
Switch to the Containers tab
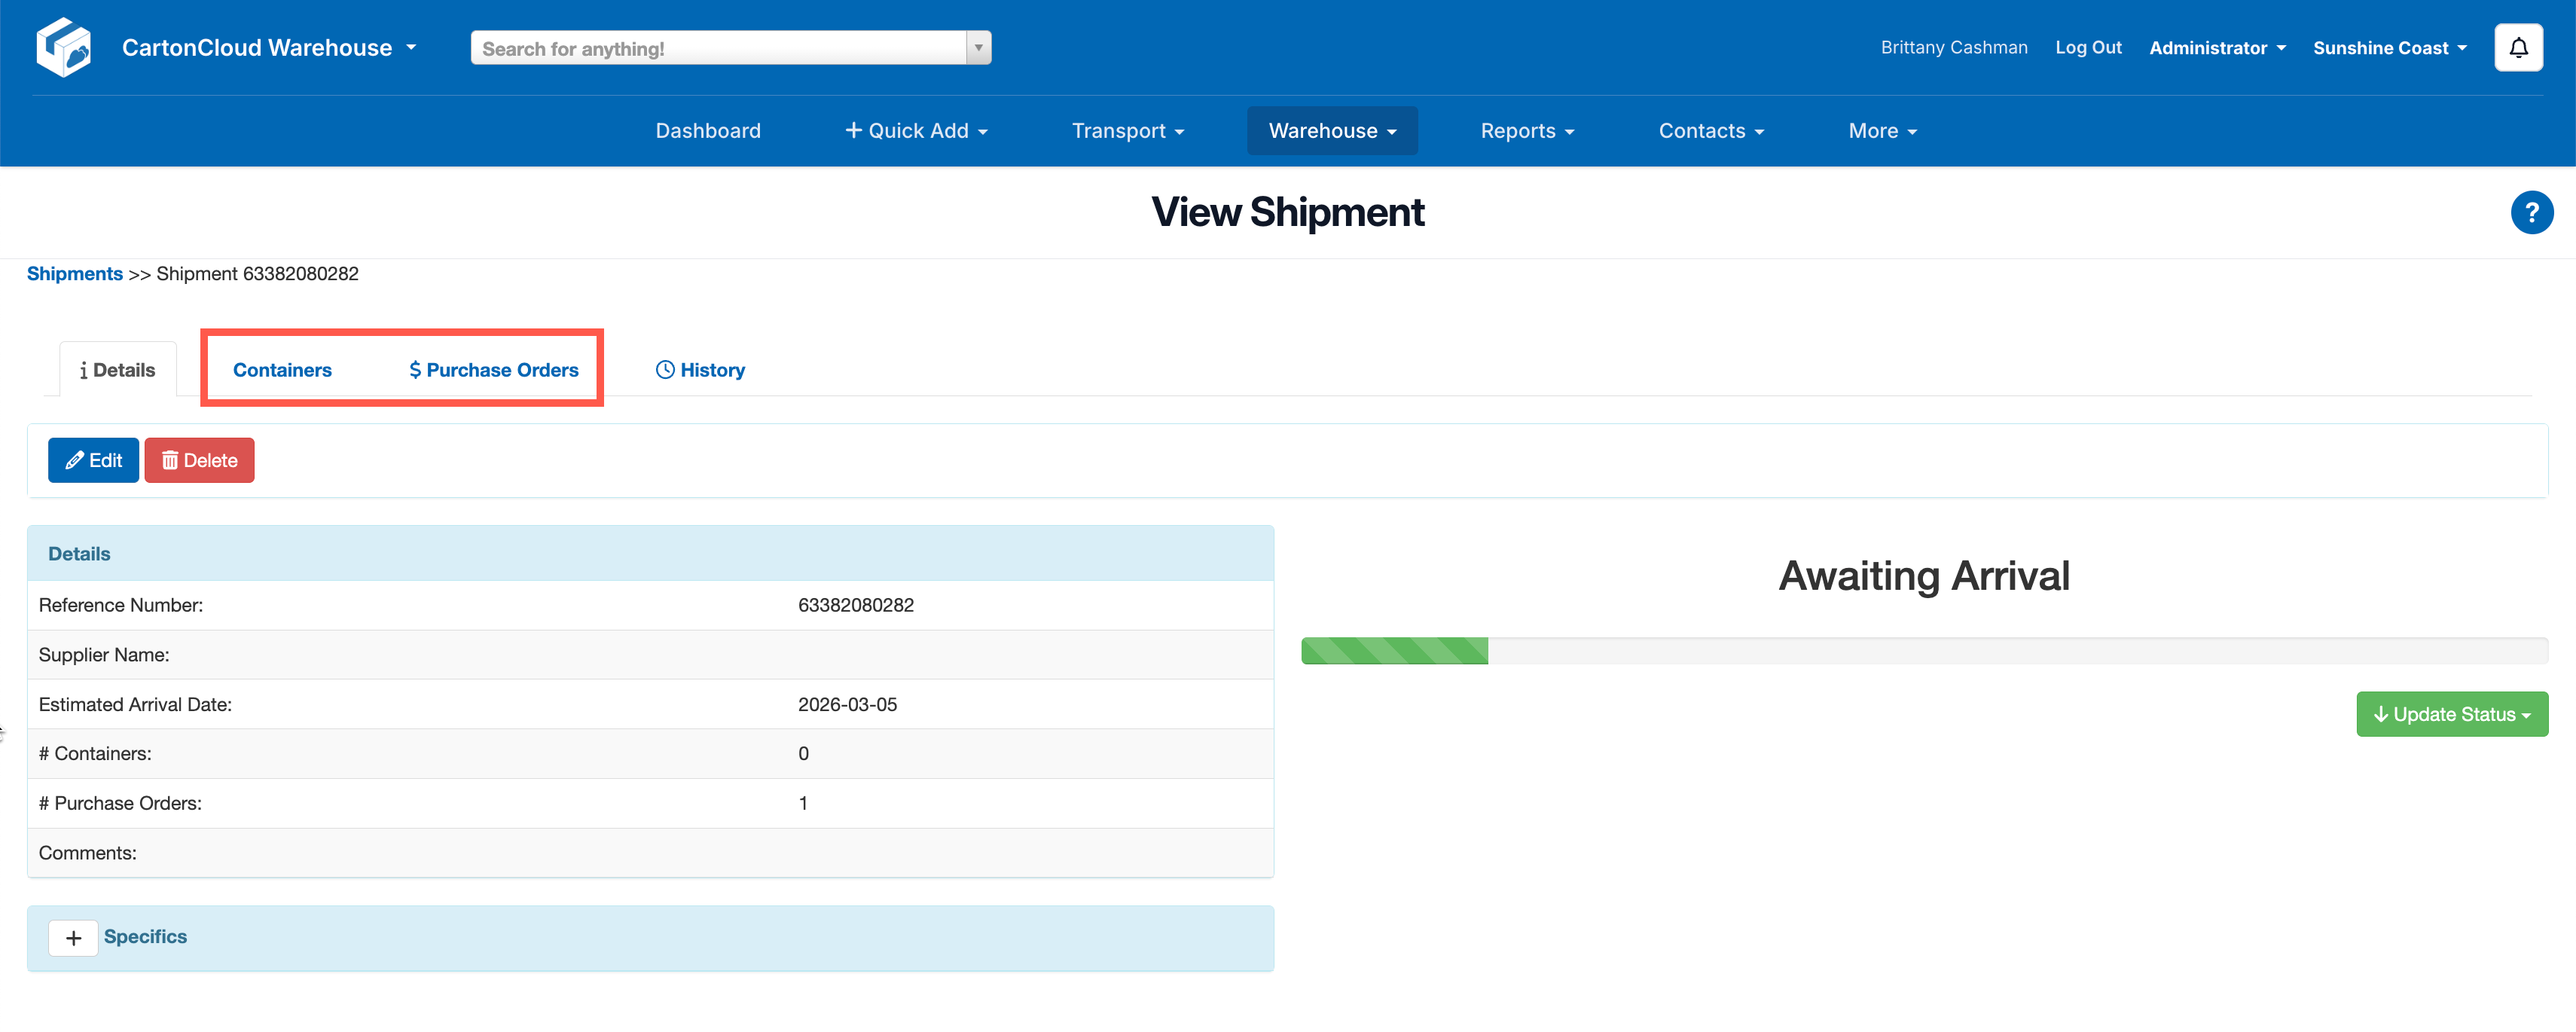click(x=282, y=370)
